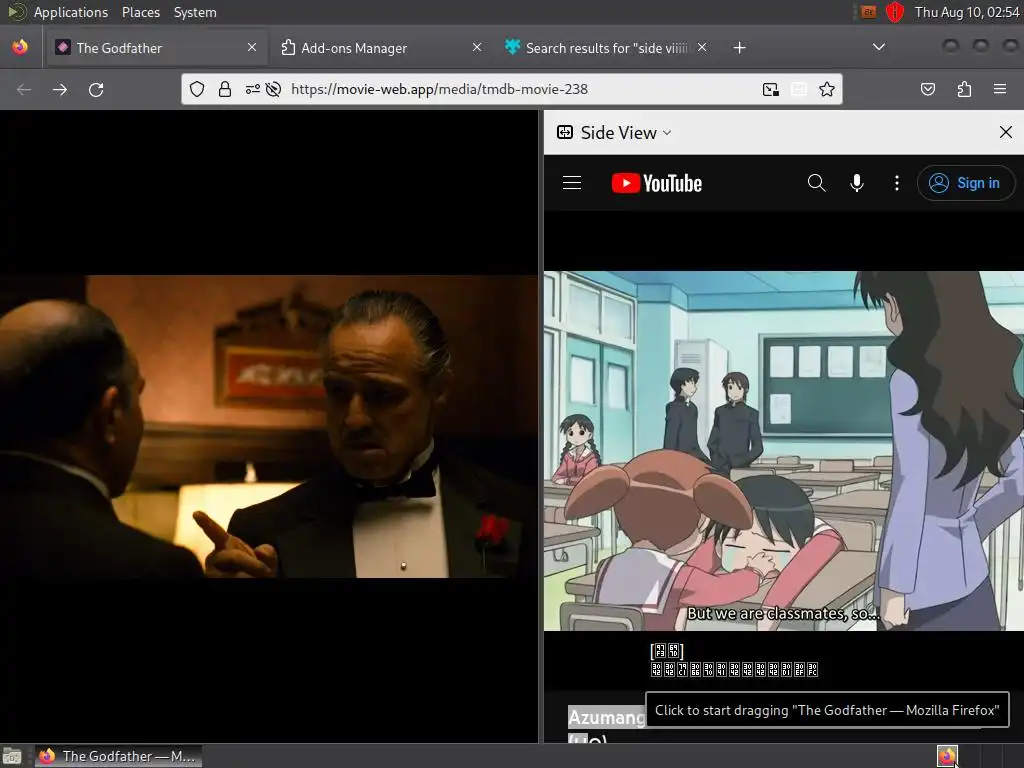Click The Godfather movie video
This screenshot has height=768, width=1024.
pyautogui.click(x=269, y=426)
